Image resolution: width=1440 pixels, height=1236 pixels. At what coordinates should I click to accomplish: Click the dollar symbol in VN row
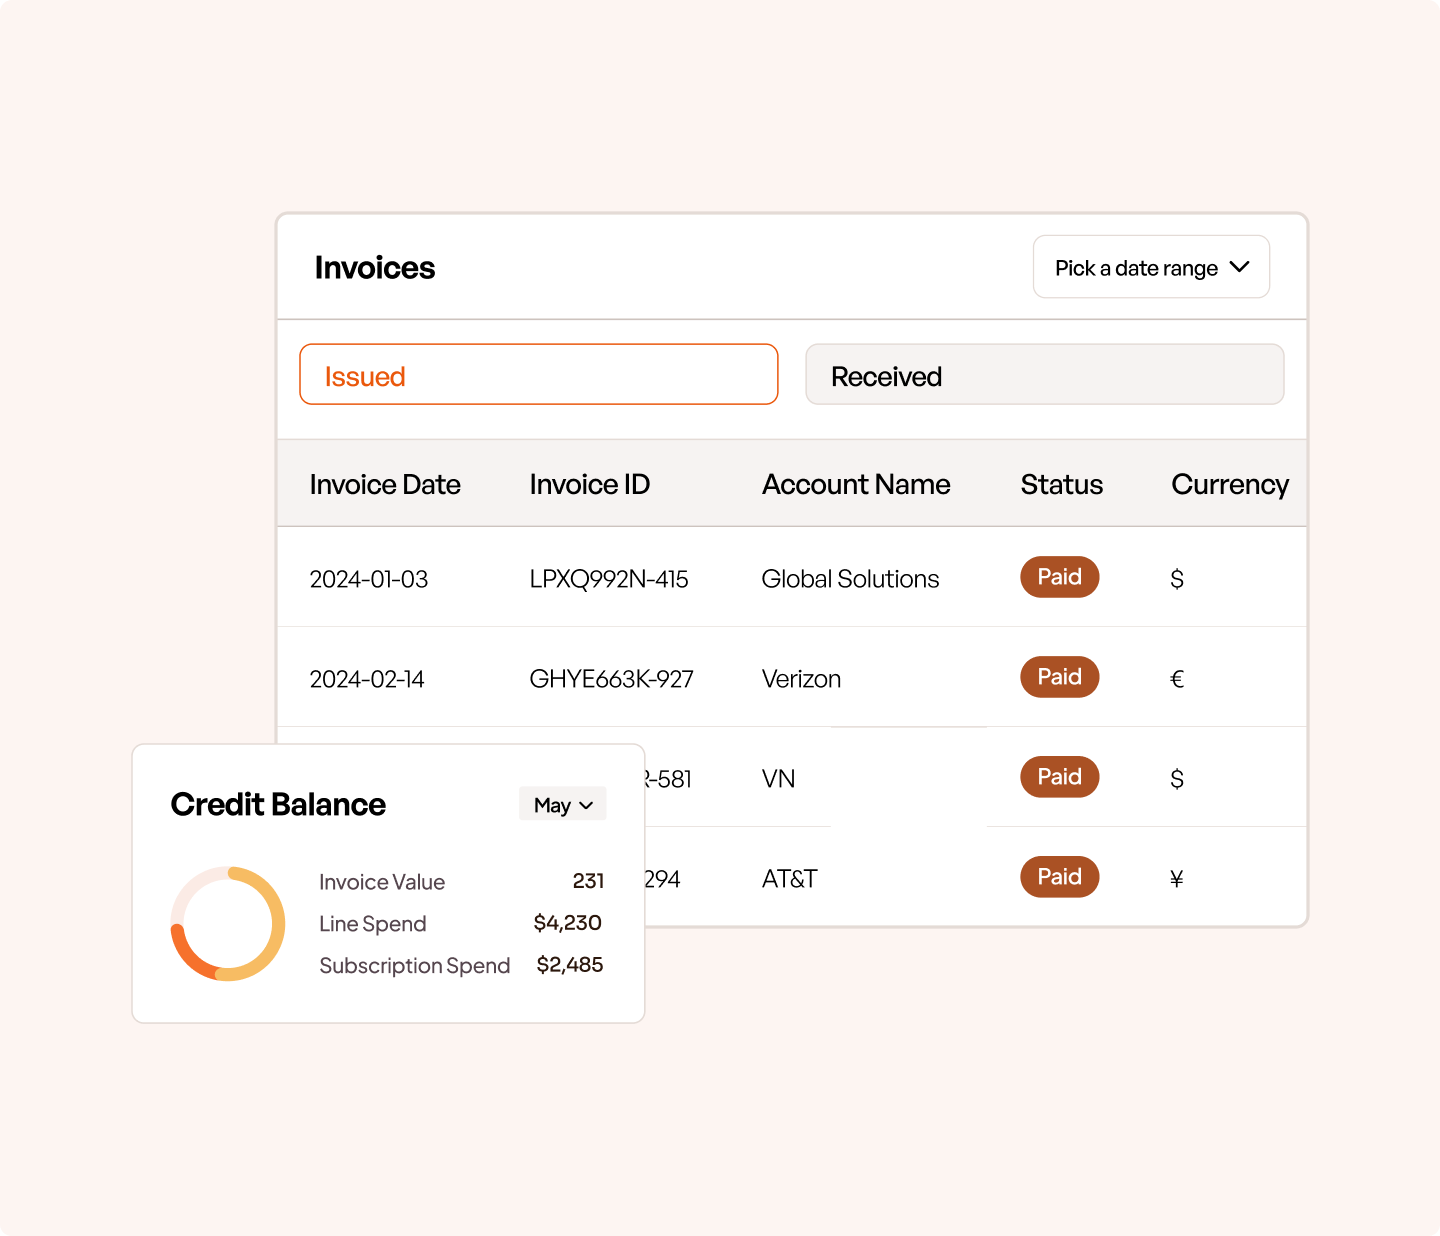[1177, 780]
